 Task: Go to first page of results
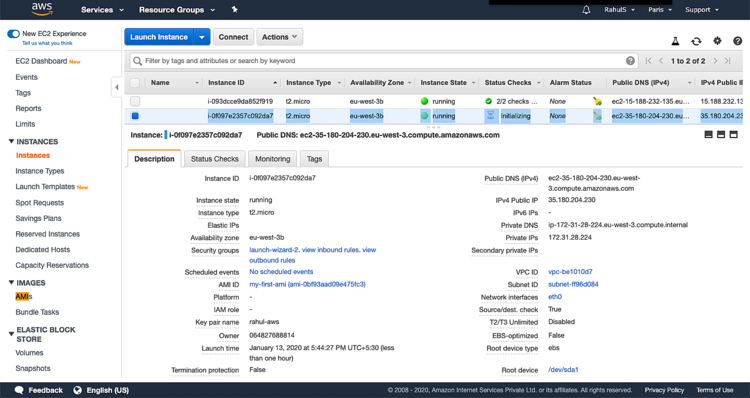(648, 61)
